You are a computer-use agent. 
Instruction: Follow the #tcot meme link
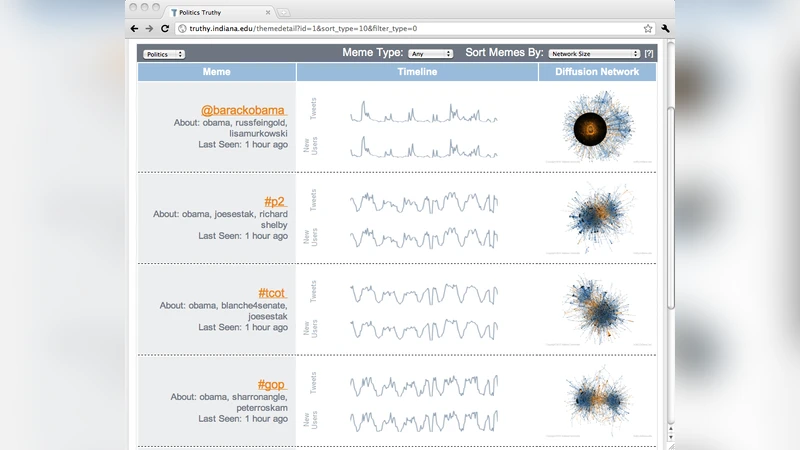pyautogui.click(x=272, y=292)
